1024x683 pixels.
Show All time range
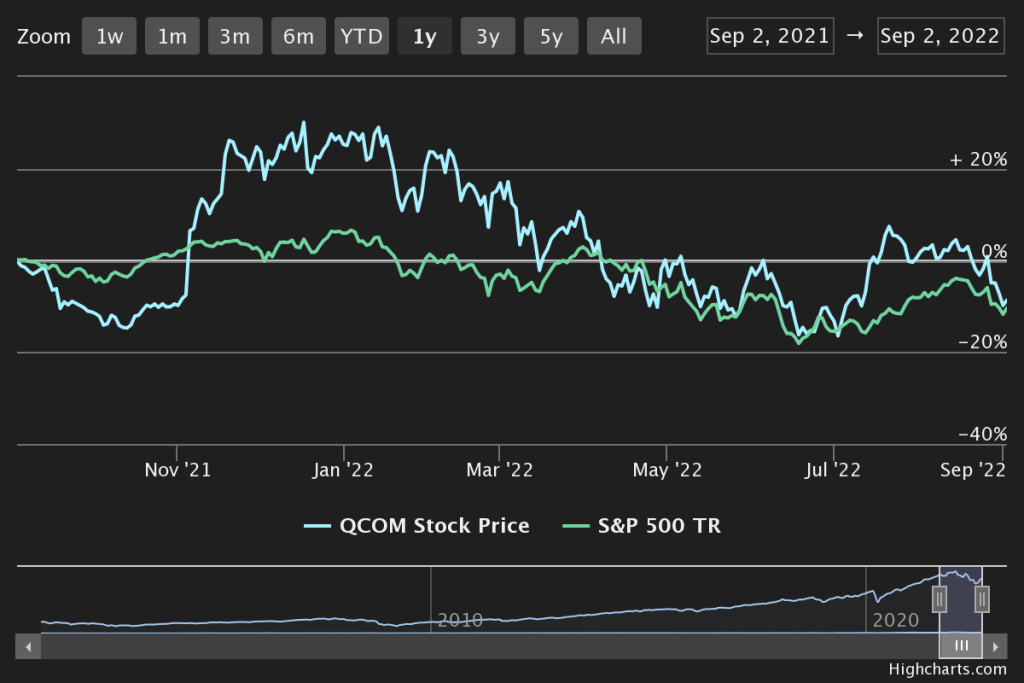(x=614, y=37)
